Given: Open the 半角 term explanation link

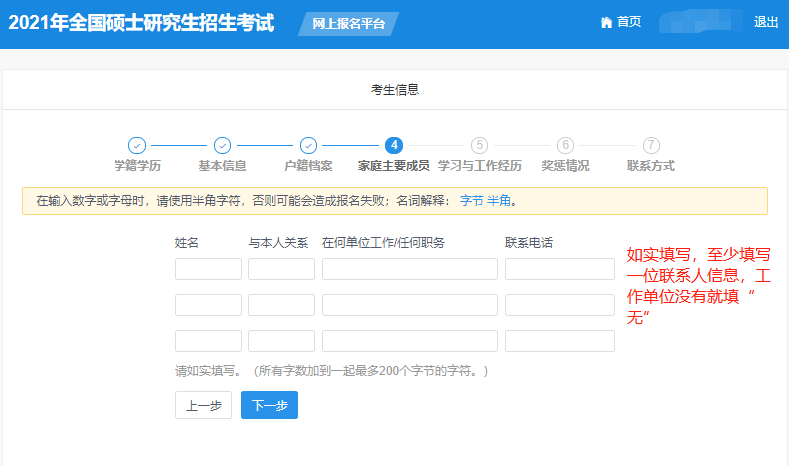Looking at the screenshot, I should click(x=499, y=201).
